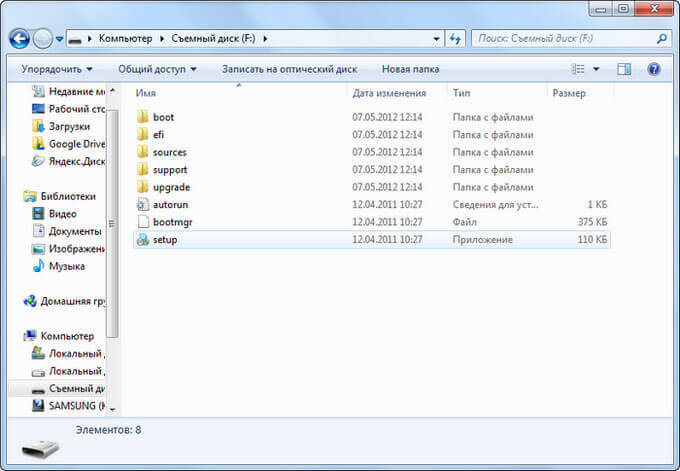Select the setup application icon
The image size is (680, 471).
point(143,239)
